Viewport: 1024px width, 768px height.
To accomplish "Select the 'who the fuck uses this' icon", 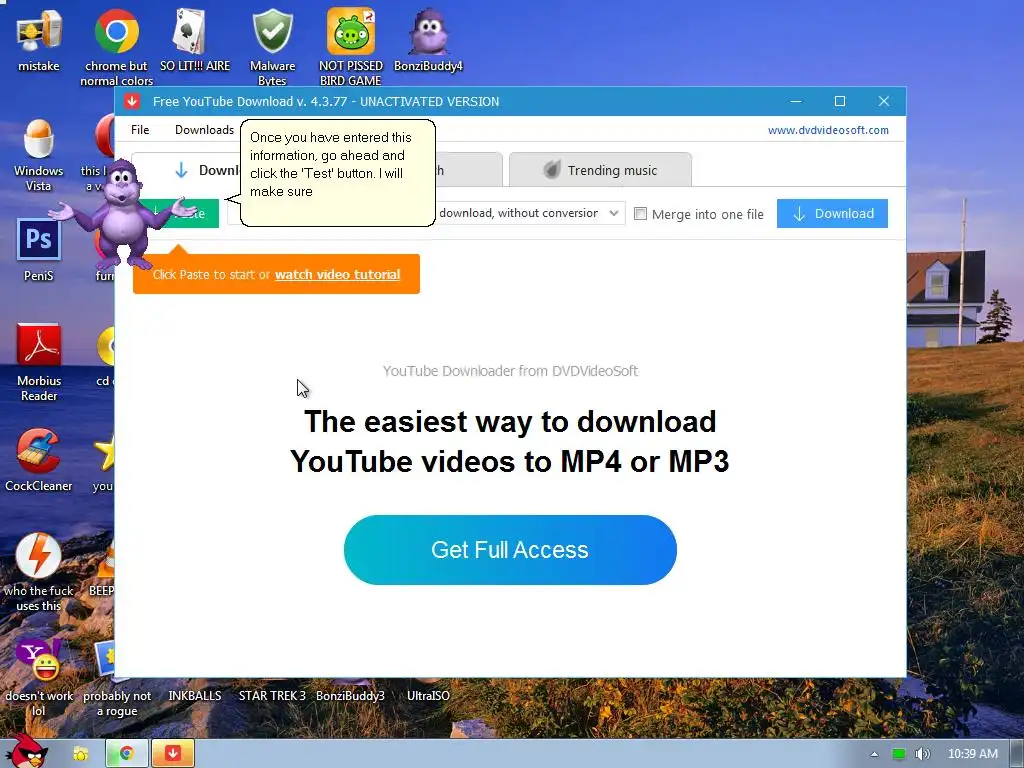I will coord(39,572).
